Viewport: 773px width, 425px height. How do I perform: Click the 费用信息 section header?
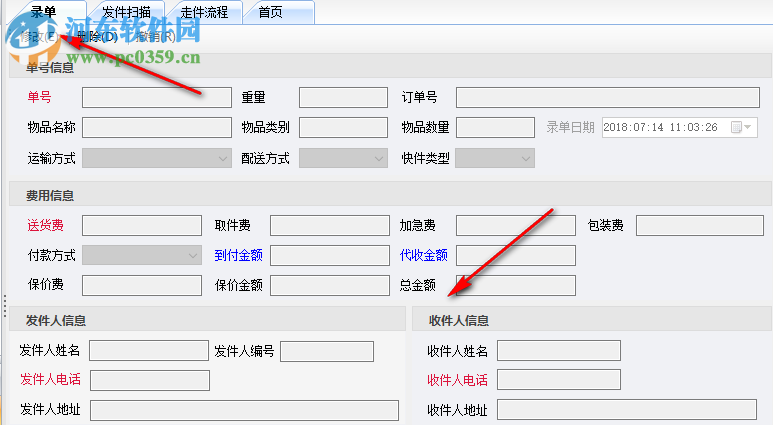(x=390, y=194)
